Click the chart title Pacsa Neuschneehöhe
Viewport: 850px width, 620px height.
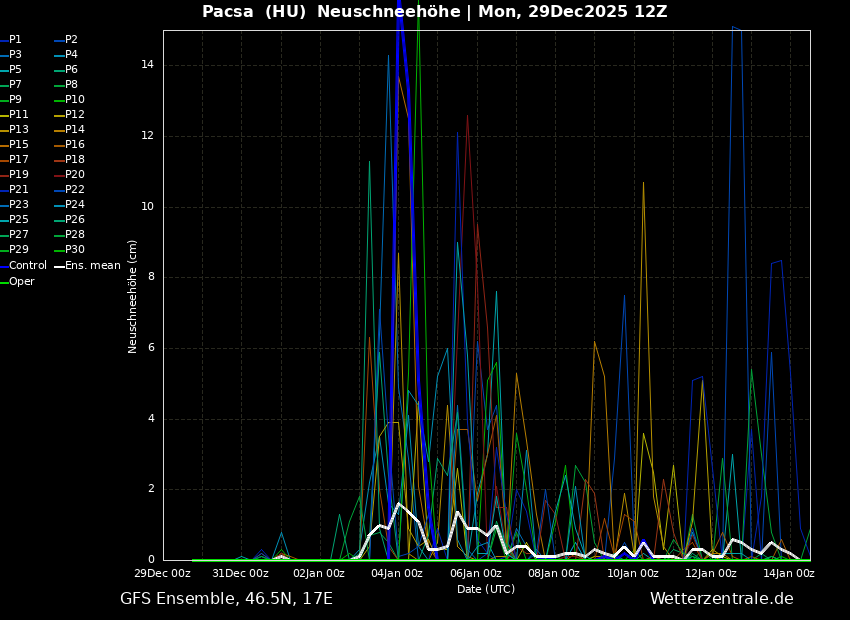[434, 12]
